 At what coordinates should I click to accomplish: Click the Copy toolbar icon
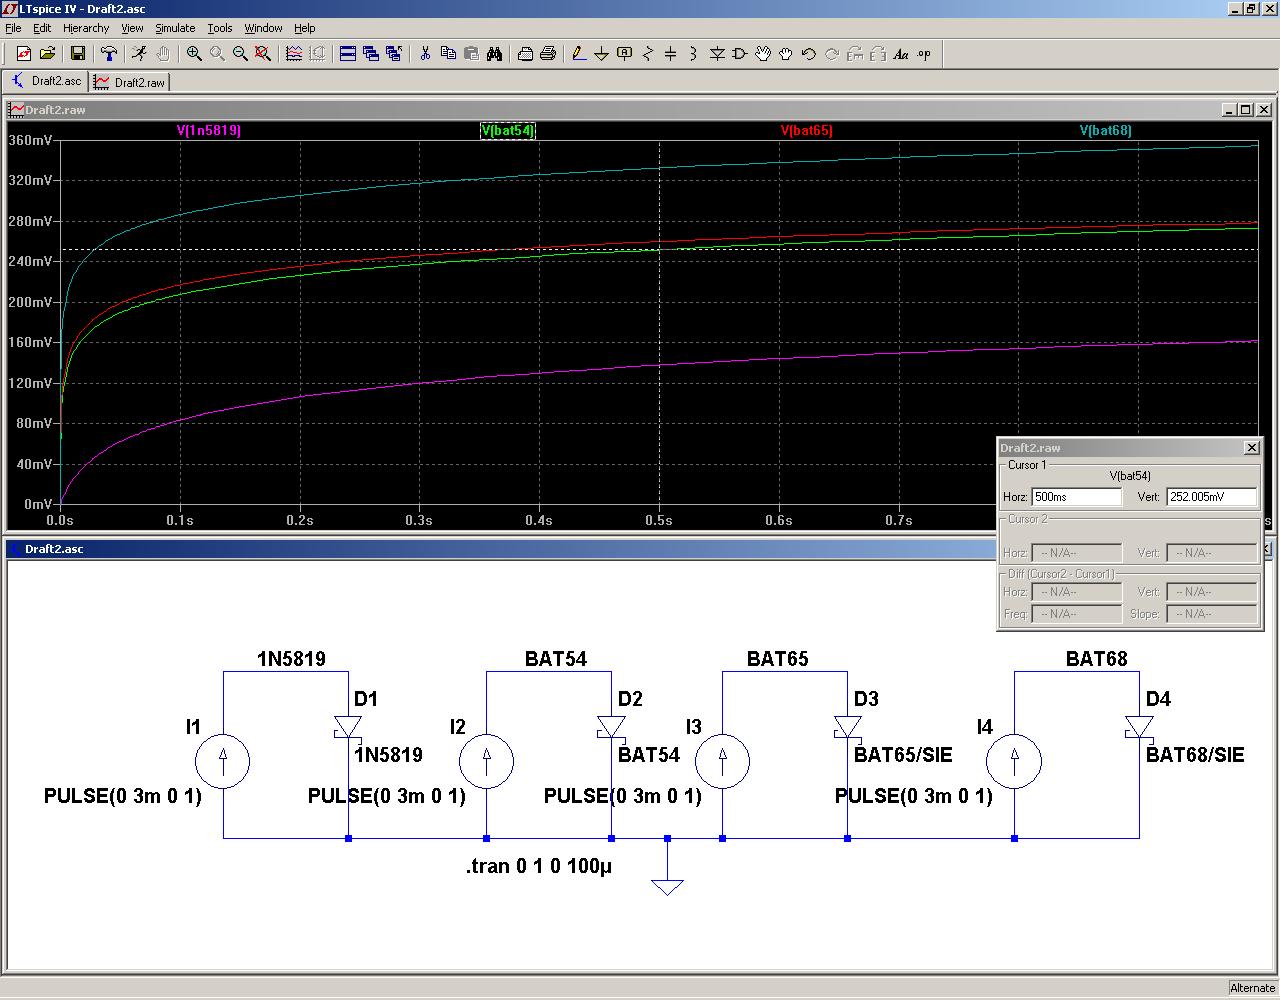tap(448, 54)
